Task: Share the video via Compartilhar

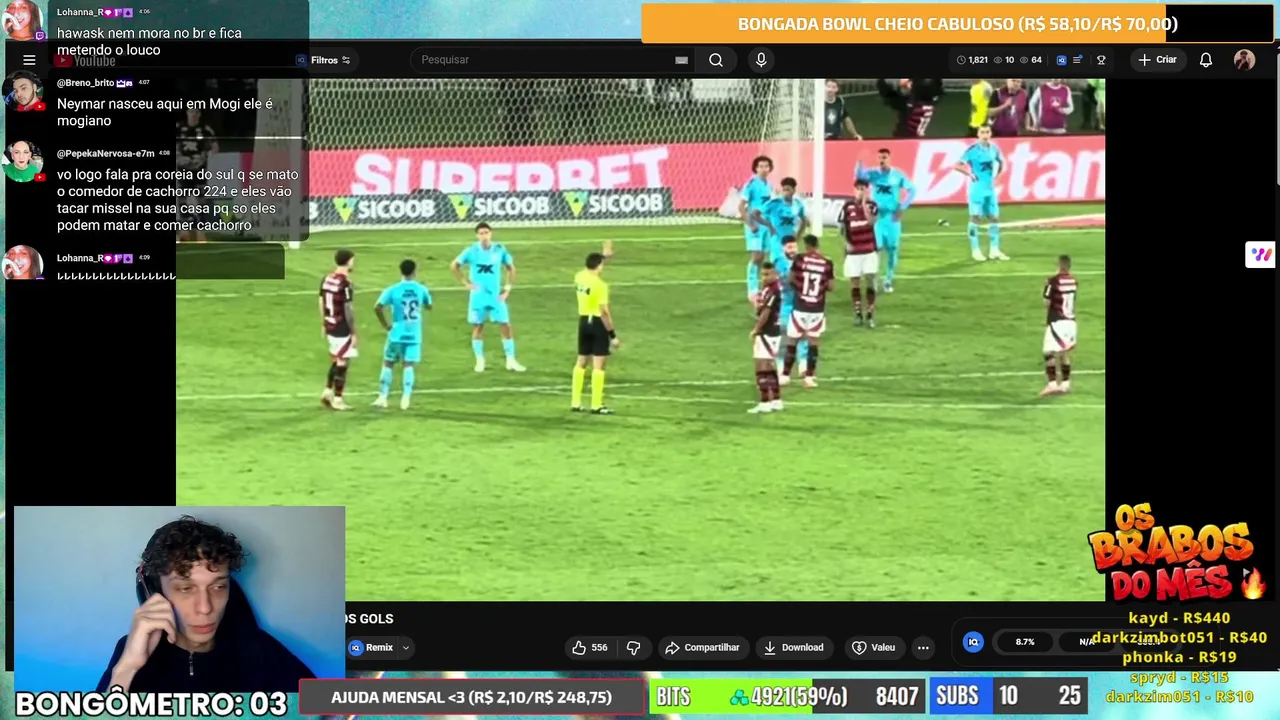Action: pyautogui.click(x=702, y=647)
